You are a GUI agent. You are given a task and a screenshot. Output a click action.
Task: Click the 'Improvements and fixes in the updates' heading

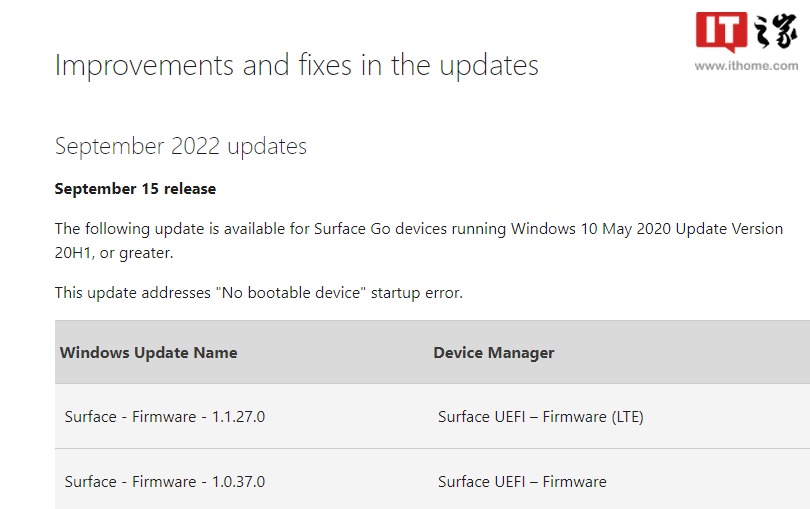click(296, 65)
